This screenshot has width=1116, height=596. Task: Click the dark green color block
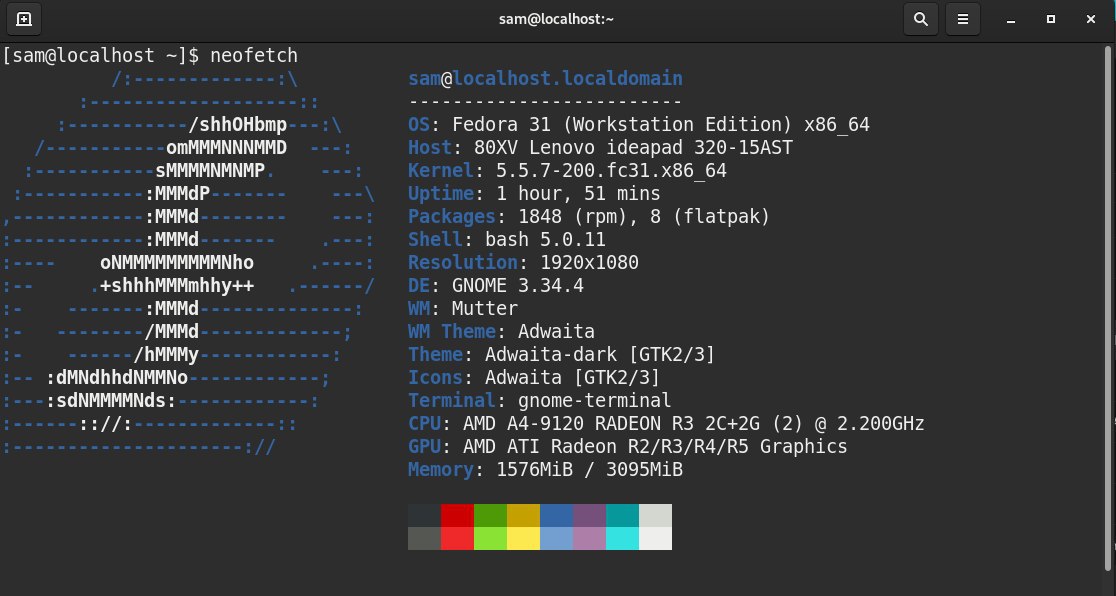[x=490, y=515]
